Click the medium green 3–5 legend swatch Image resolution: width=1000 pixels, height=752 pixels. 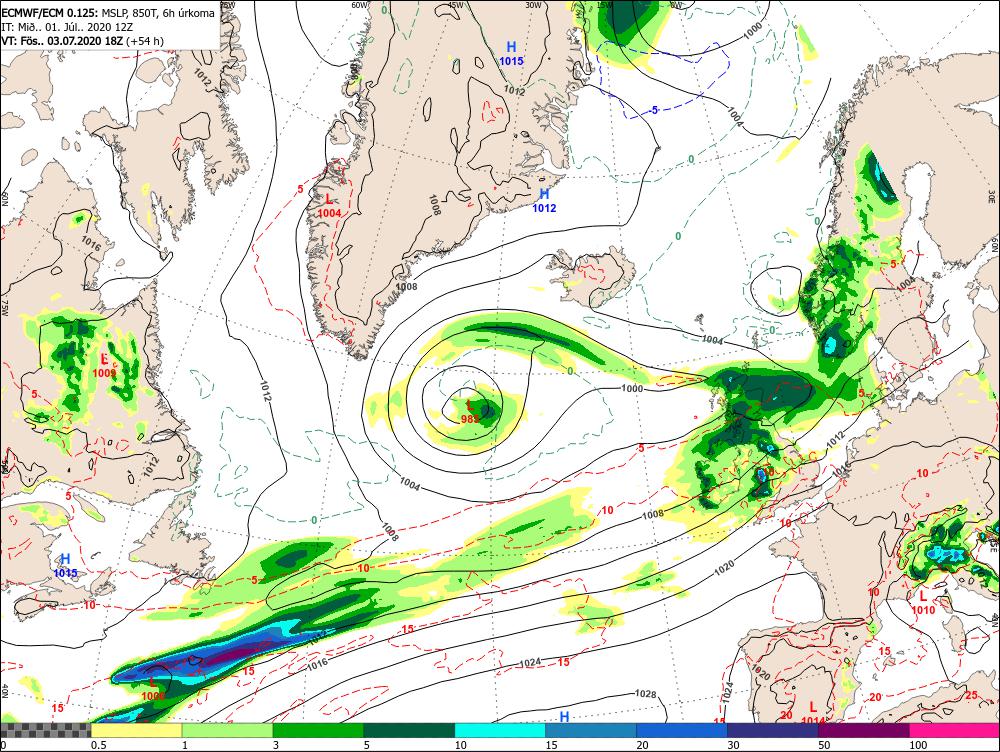(318, 730)
